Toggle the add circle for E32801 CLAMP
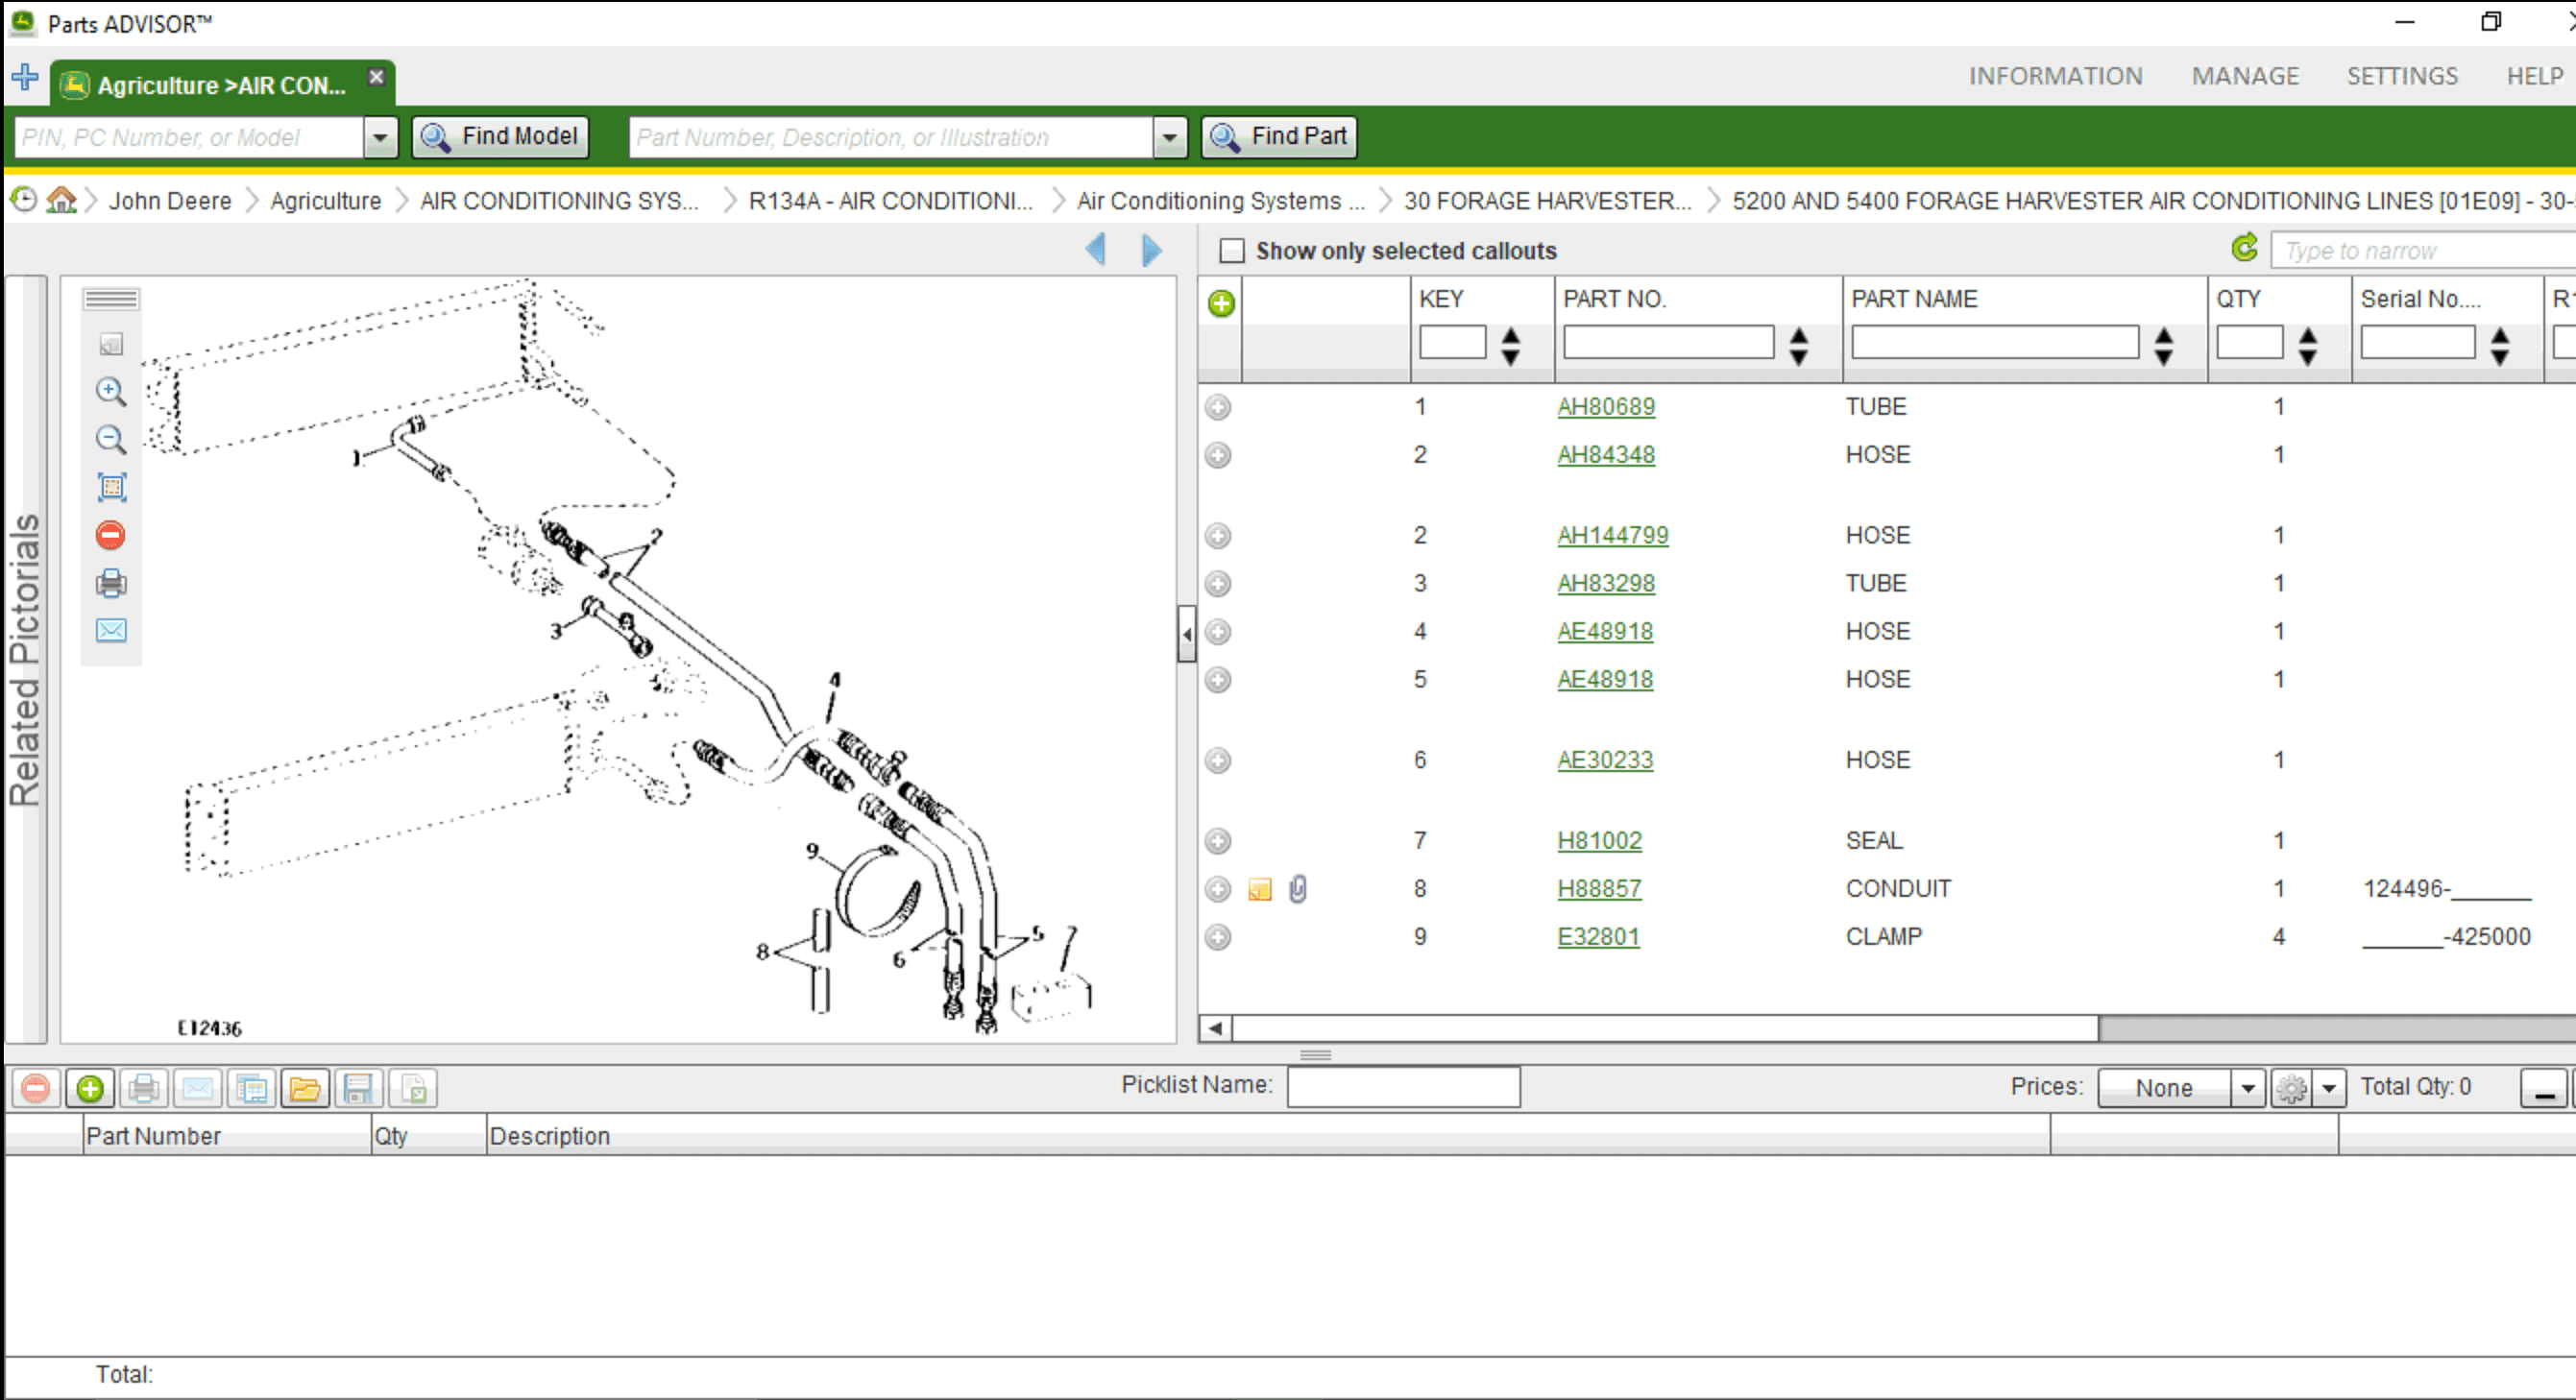The width and height of the screenshot is (2576, 1400). pyautogui.click(x=1218, y=937)
